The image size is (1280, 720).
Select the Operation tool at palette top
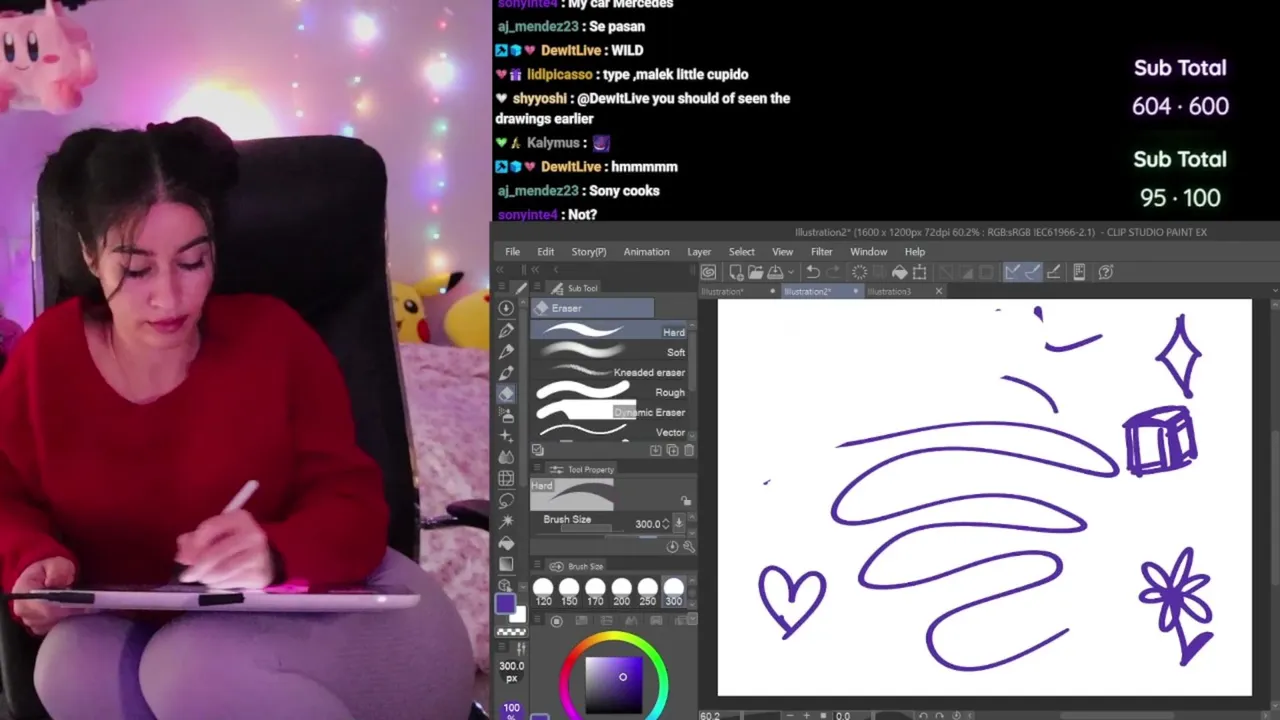tap(506, 308)
